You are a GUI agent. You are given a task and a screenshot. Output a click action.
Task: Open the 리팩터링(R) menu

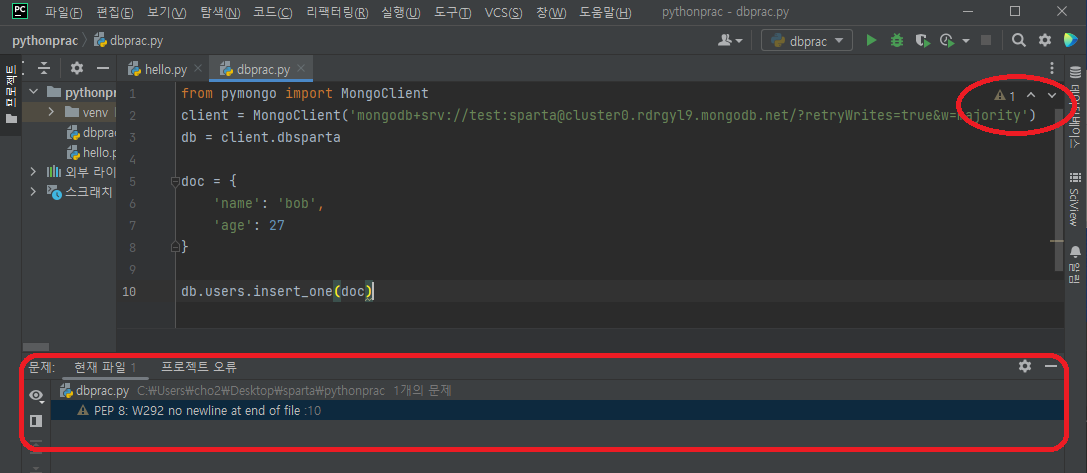pyautogui.click(x=337, y=12)
